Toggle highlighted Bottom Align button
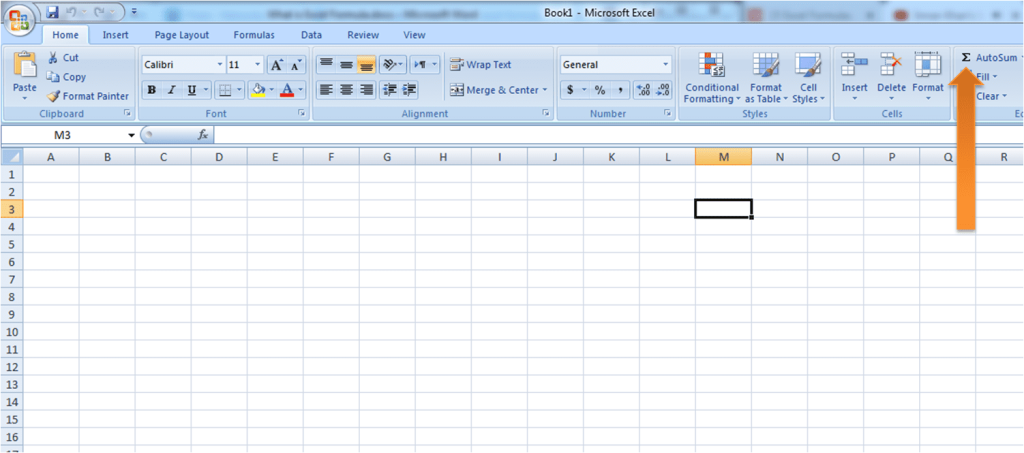The width and height of the screenshot is (1024, 453). tap(366, 65)
